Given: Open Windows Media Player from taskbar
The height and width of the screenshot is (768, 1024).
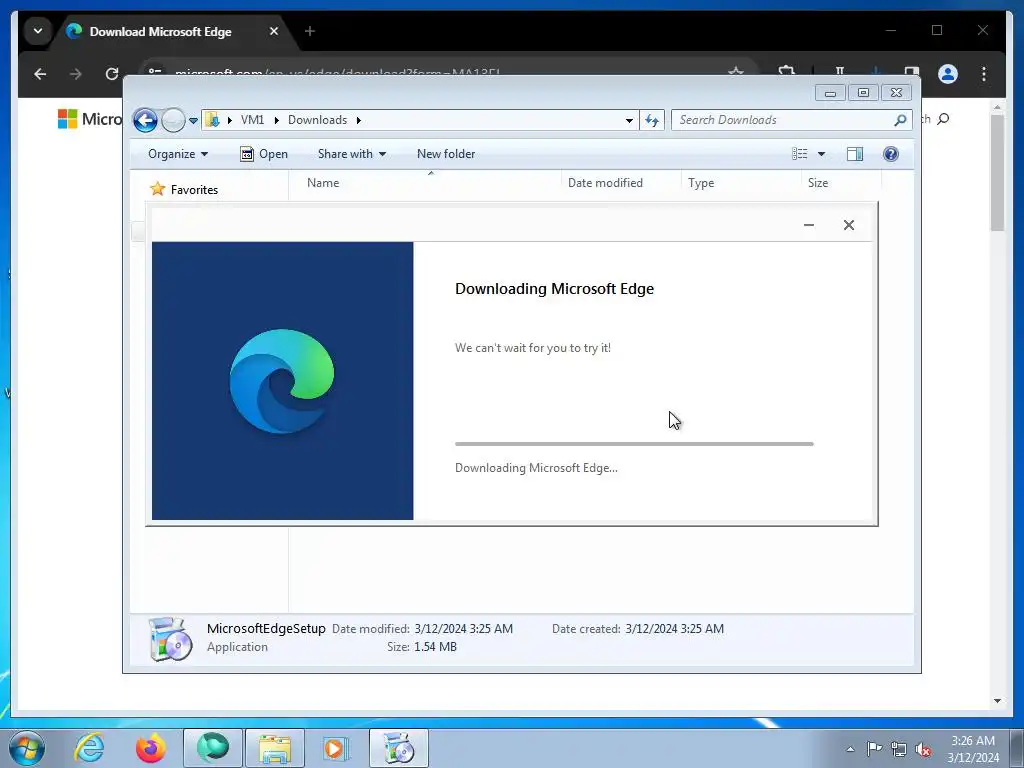Looking at the screenshot, I should [x=336, y=748].
